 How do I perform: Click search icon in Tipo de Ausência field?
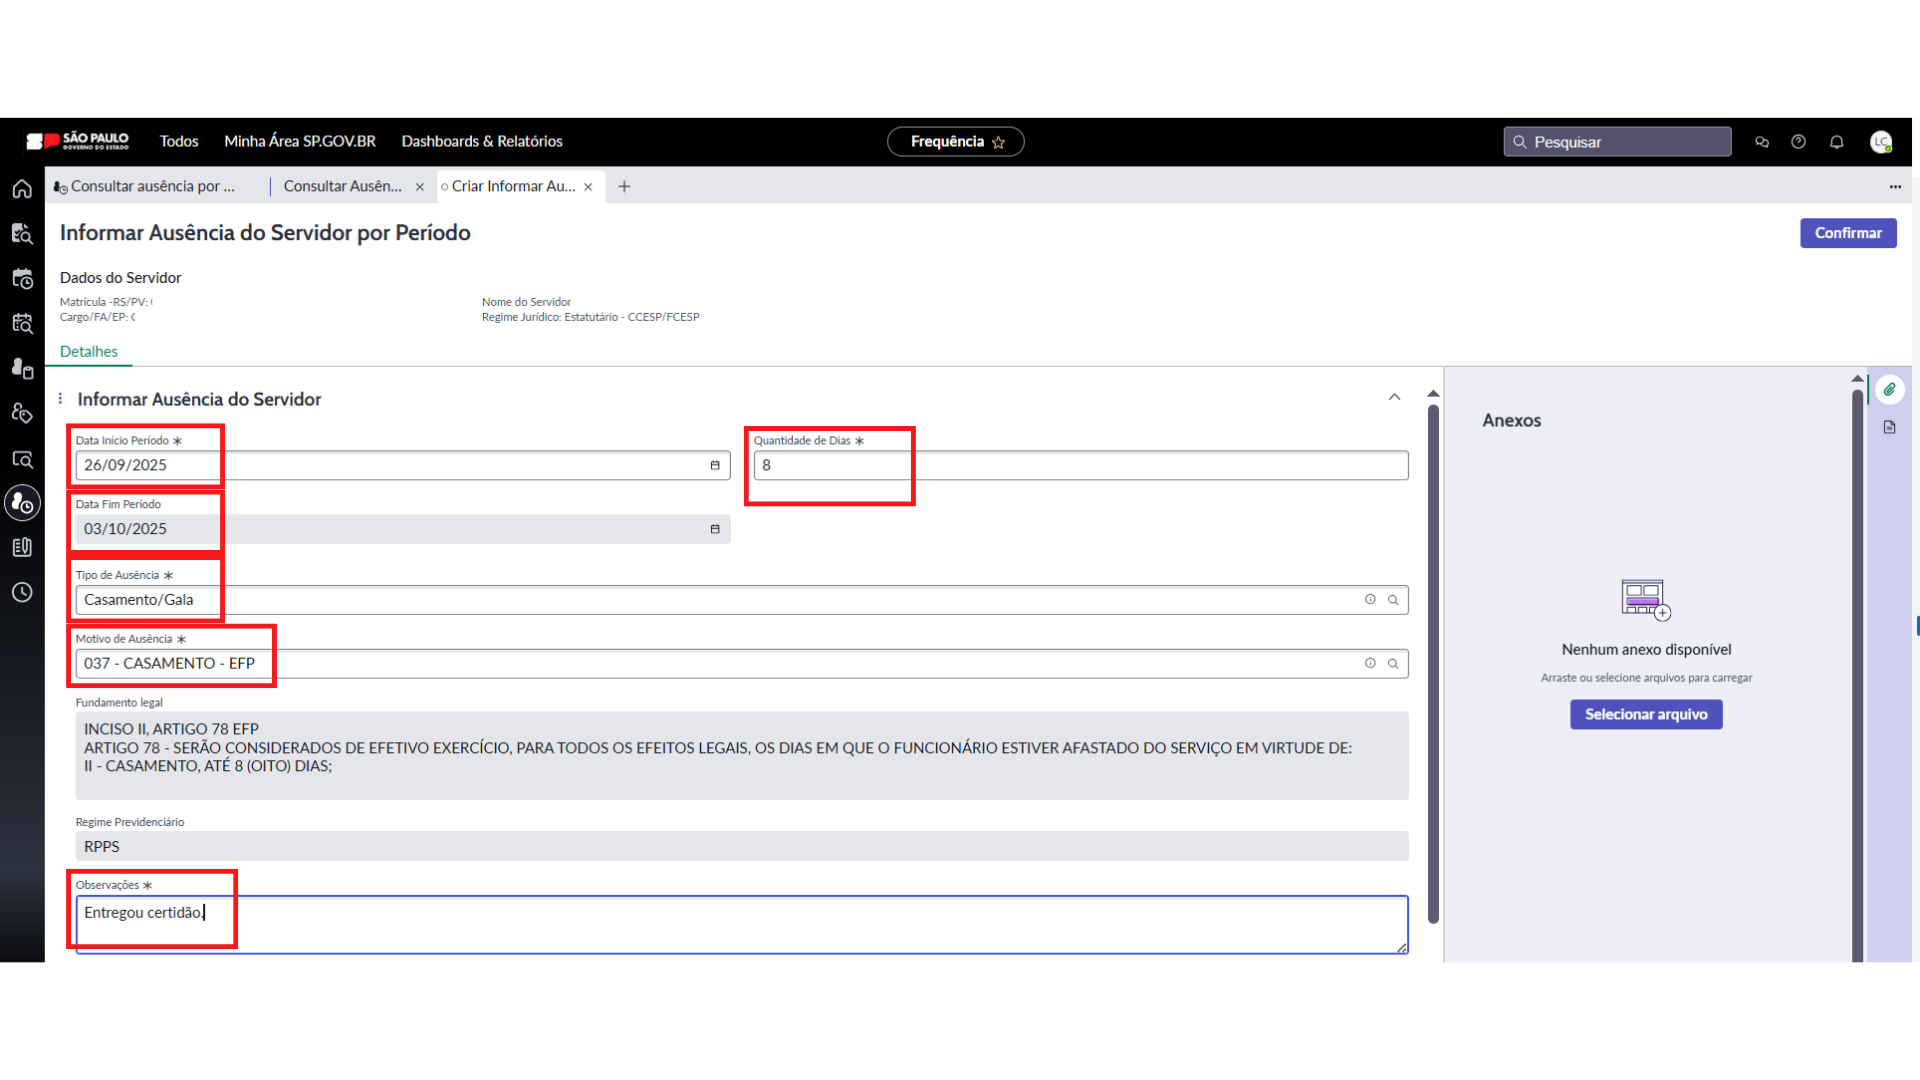click(x=1393, y=600)
